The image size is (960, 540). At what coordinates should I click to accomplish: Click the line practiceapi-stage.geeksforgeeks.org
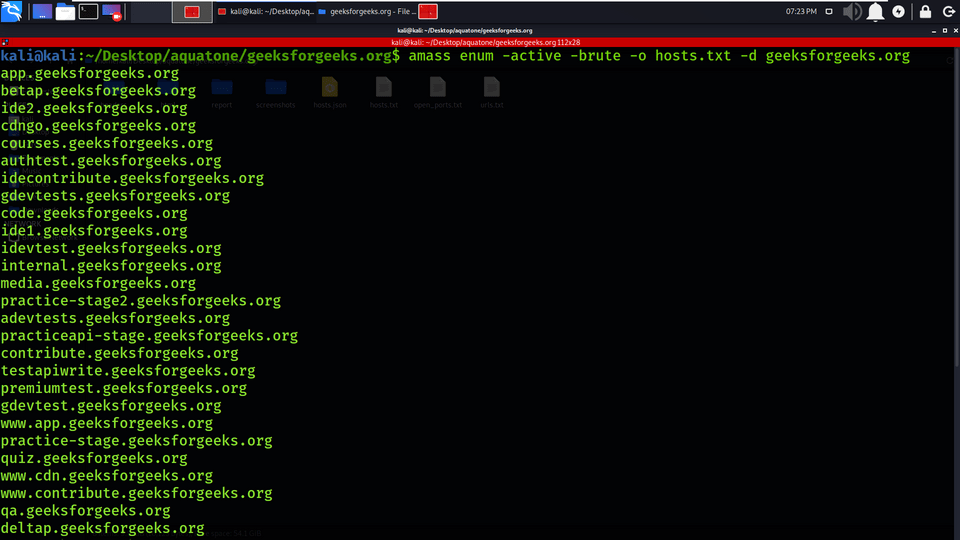149,336
